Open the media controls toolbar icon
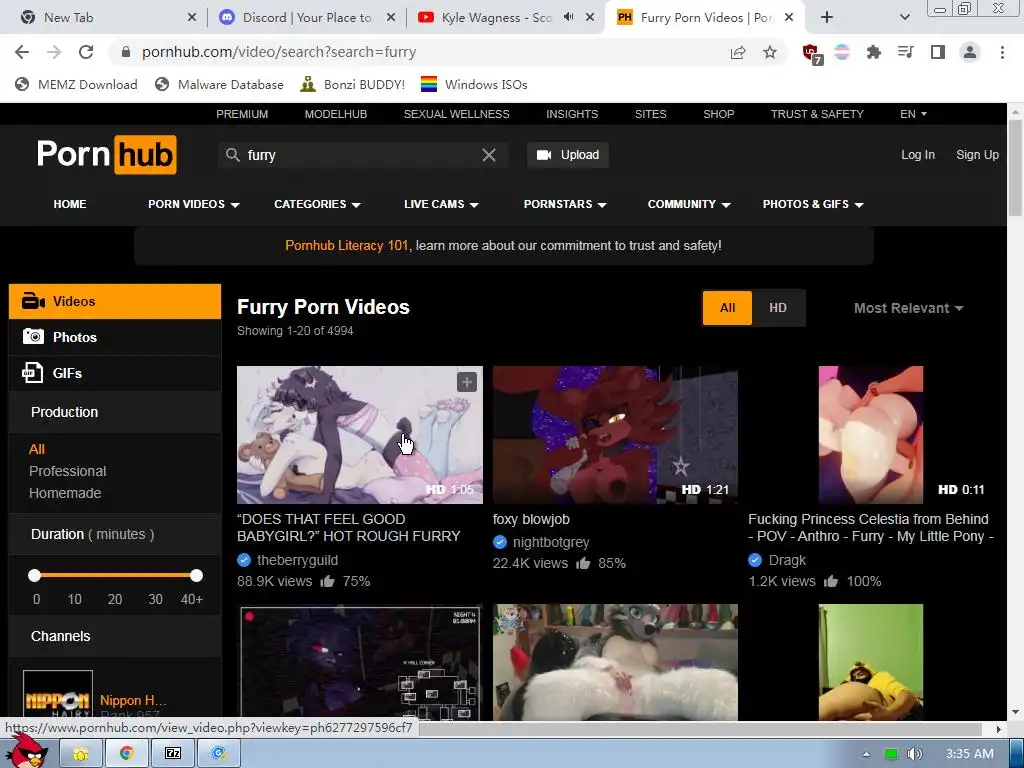Image resolution: width=1024 pixels, height=768 pixels. (x=906, y=52)
